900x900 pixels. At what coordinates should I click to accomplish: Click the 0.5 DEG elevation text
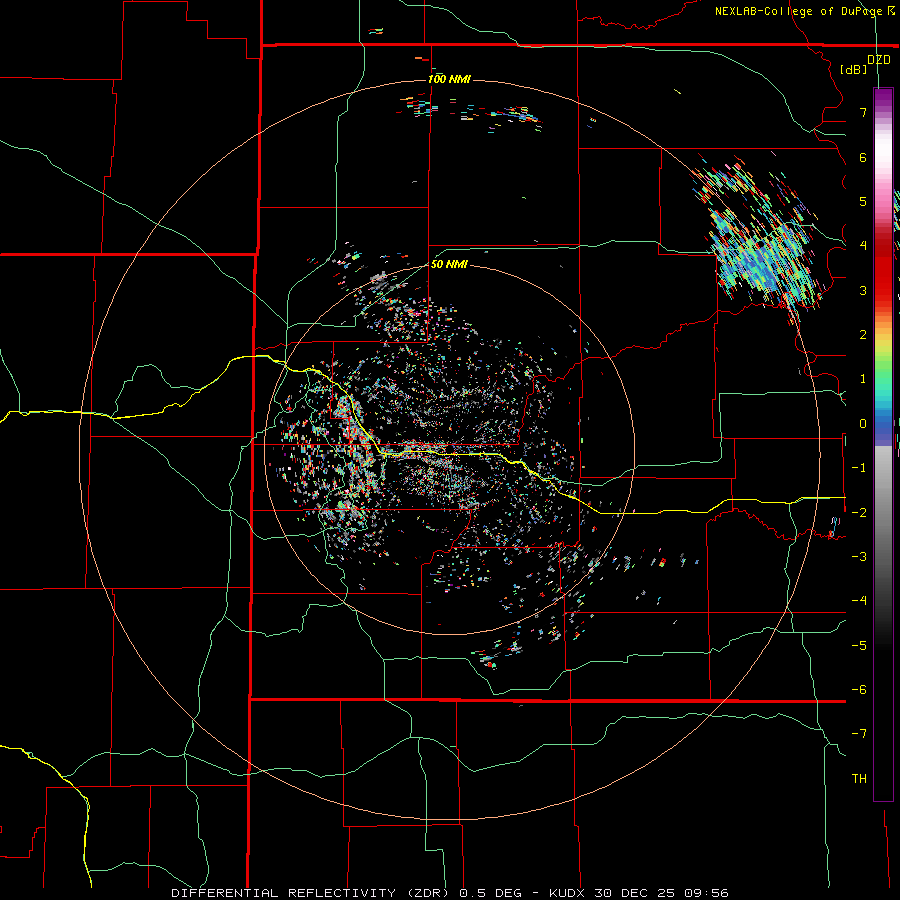coord(490,893)
